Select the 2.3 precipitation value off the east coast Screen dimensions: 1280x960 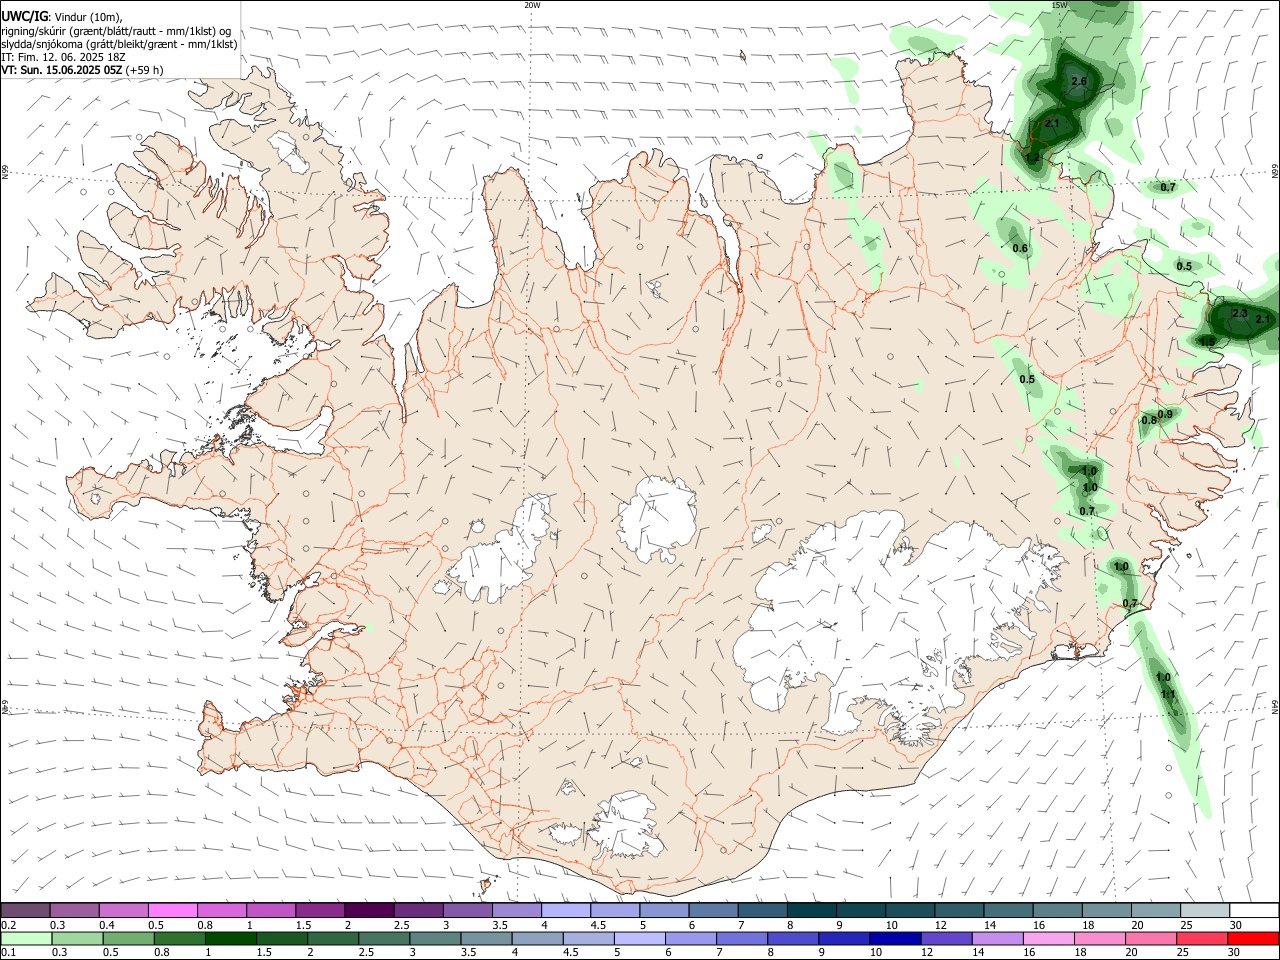pyautogui.click(x=1239, y=313)
